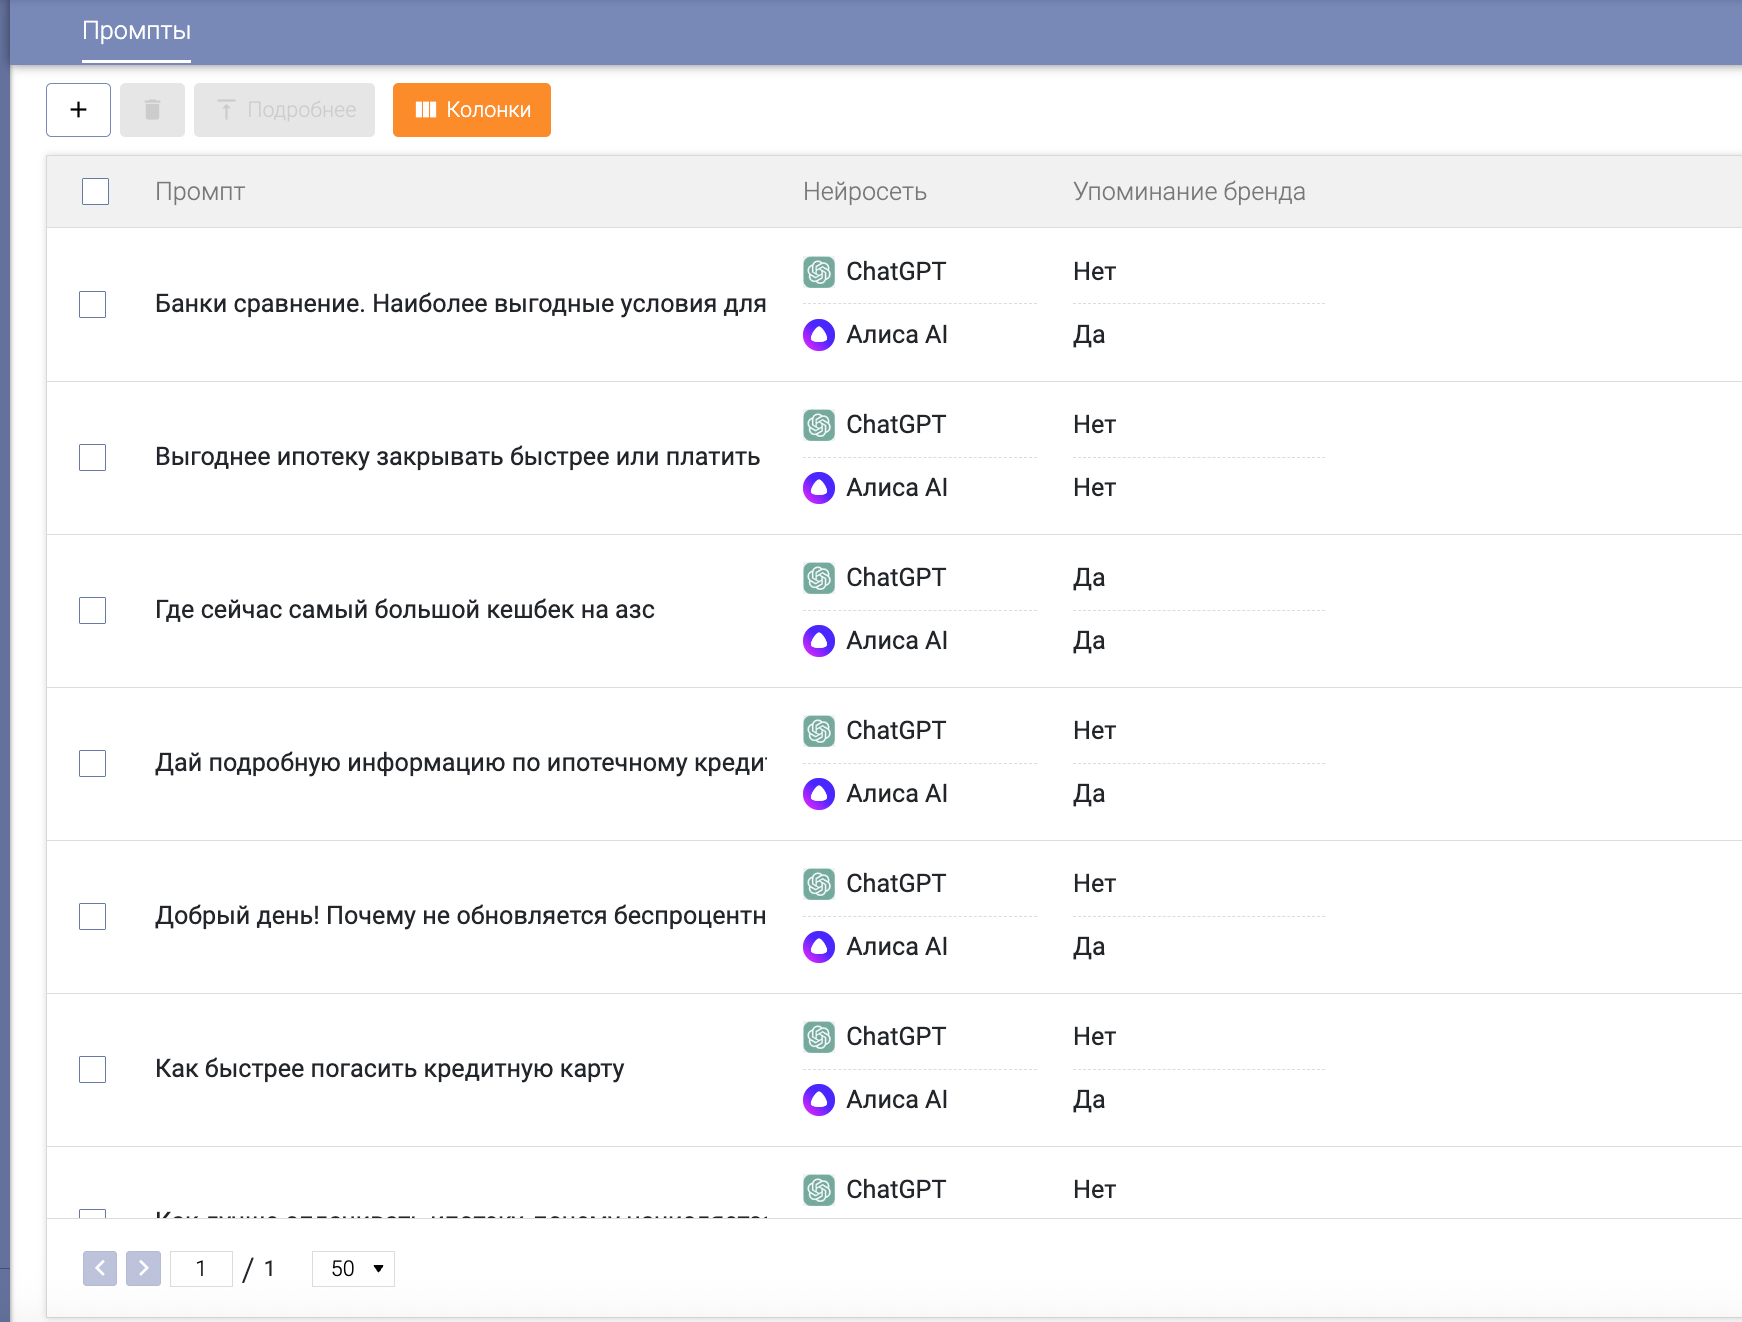Click the Подробнее button
The image size is (1742, 1322).
click(284, 110)
